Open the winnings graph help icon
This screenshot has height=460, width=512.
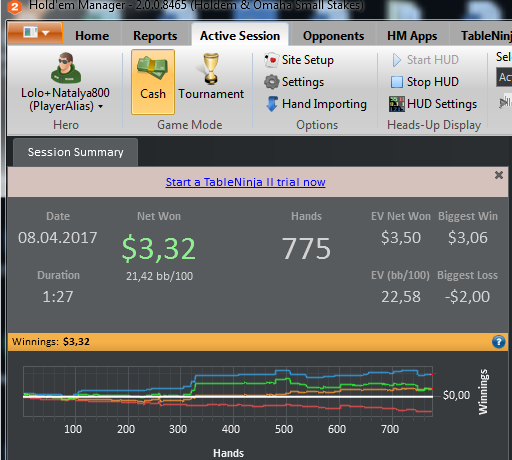(x=499, y=342)
